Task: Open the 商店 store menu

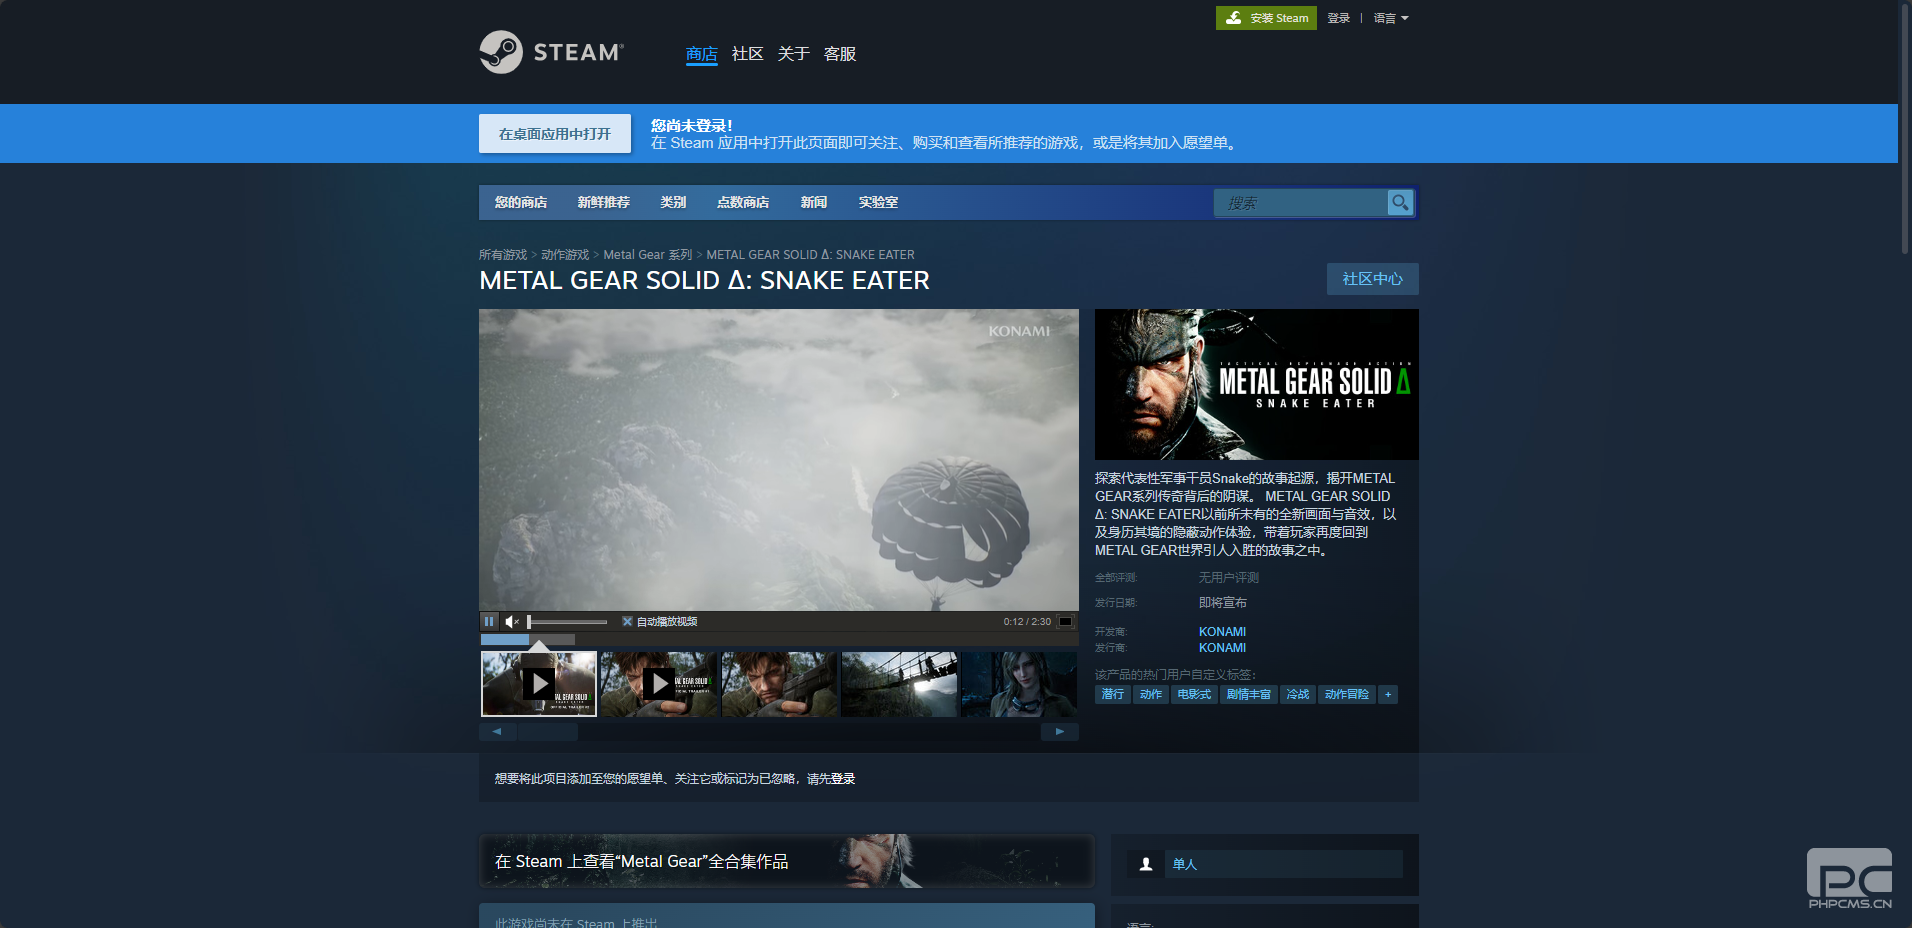Action: pyautogui.click(x=701, y=54)
